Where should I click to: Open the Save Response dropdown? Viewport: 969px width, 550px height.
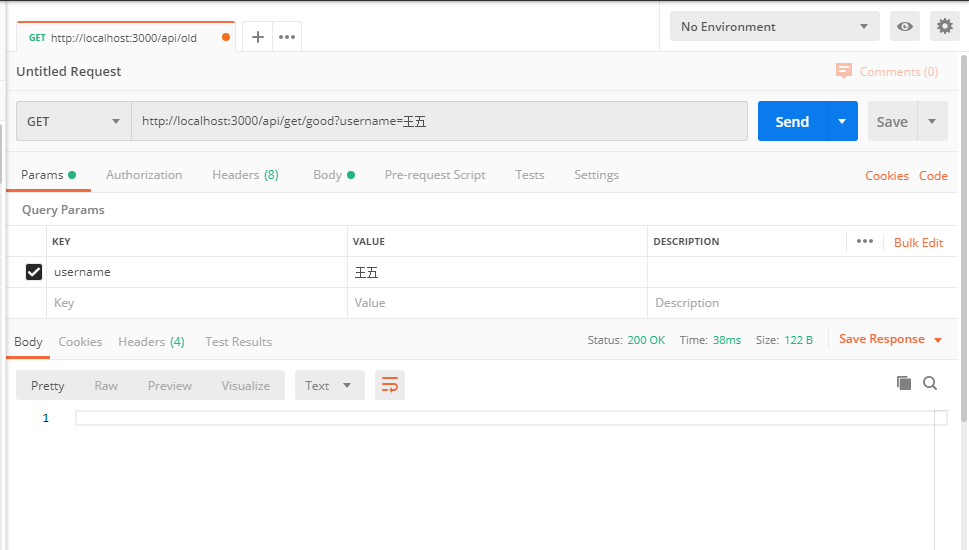point(890,339)
